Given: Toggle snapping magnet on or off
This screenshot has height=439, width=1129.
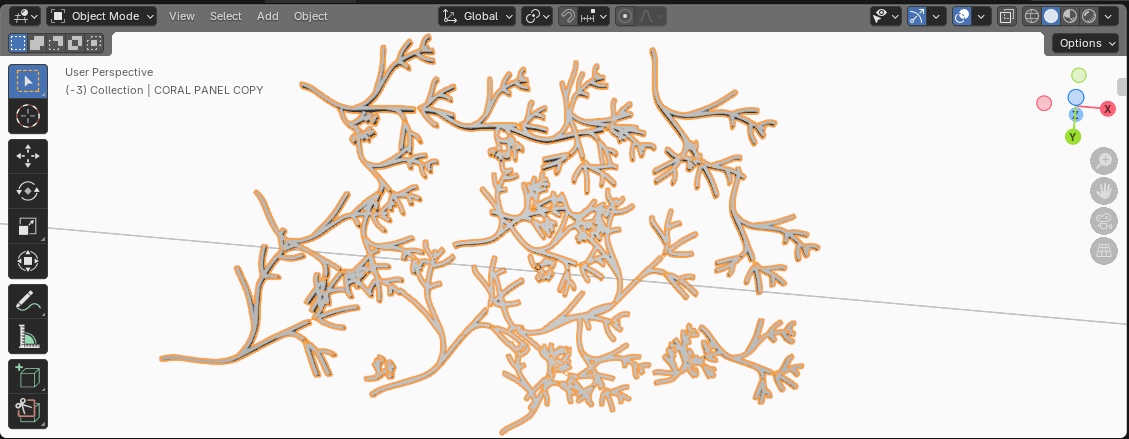Looking at the screenshot, I should (x=568, y=16).
